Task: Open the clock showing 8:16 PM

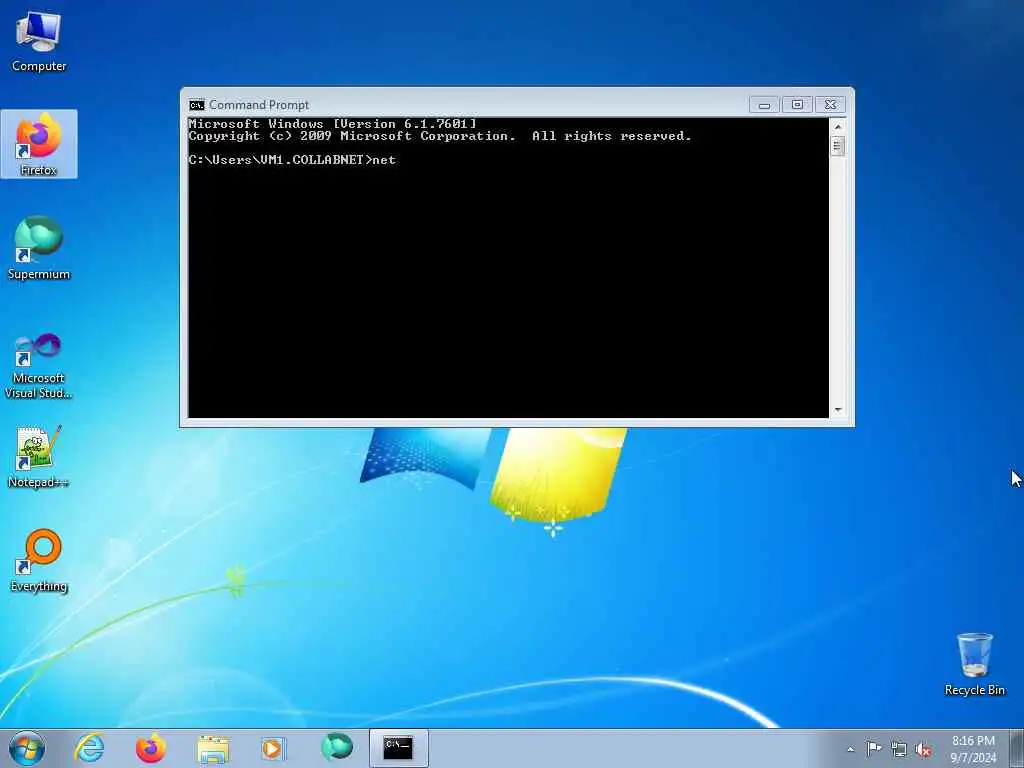Action: click(x=973, y=749)
